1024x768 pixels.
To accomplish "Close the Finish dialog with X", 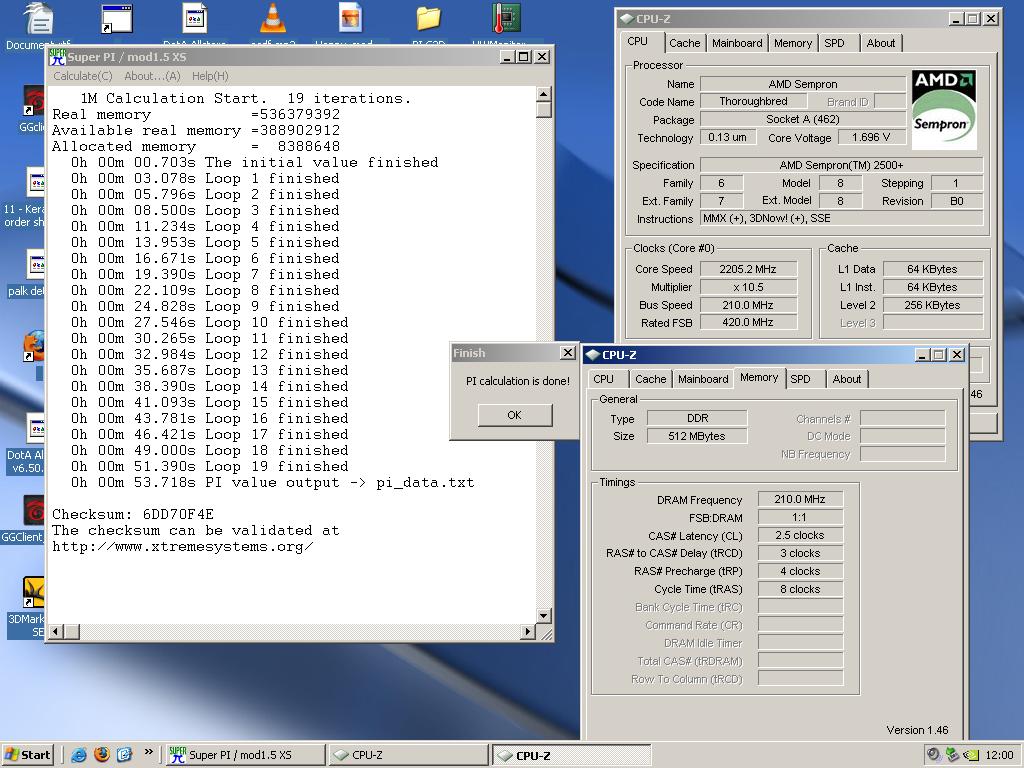I will click(568, 353).
